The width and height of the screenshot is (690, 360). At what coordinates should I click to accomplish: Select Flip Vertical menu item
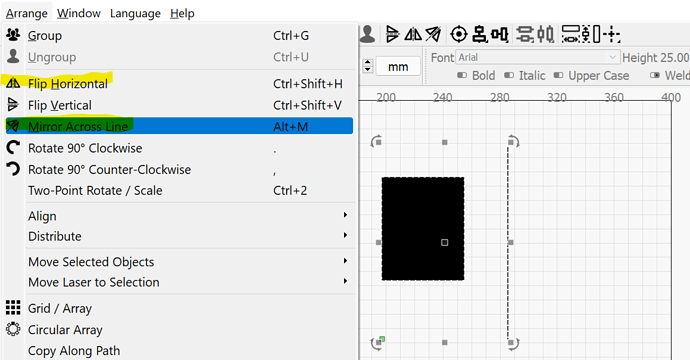click(179, 105)
